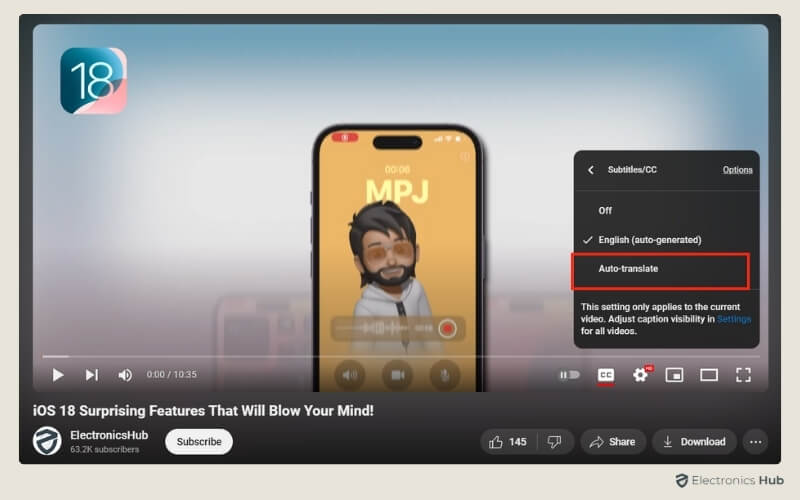
Task: Open the ElectronicsHub channel name
Action: 109,435
